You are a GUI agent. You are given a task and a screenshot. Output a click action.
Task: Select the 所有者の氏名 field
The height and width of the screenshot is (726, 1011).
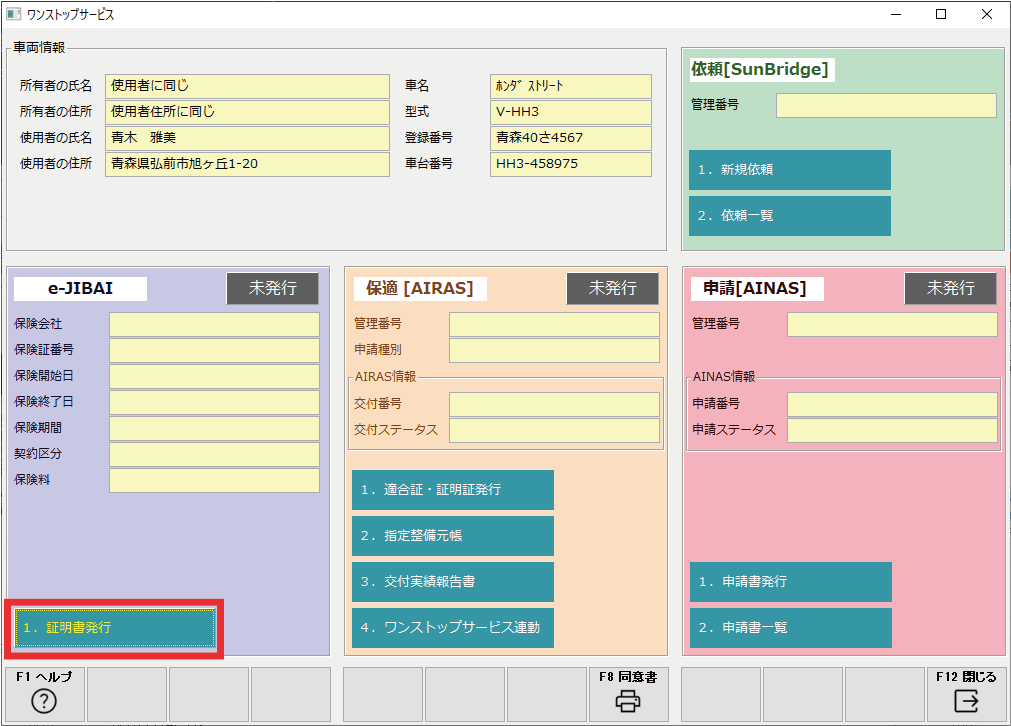[248, 86]
